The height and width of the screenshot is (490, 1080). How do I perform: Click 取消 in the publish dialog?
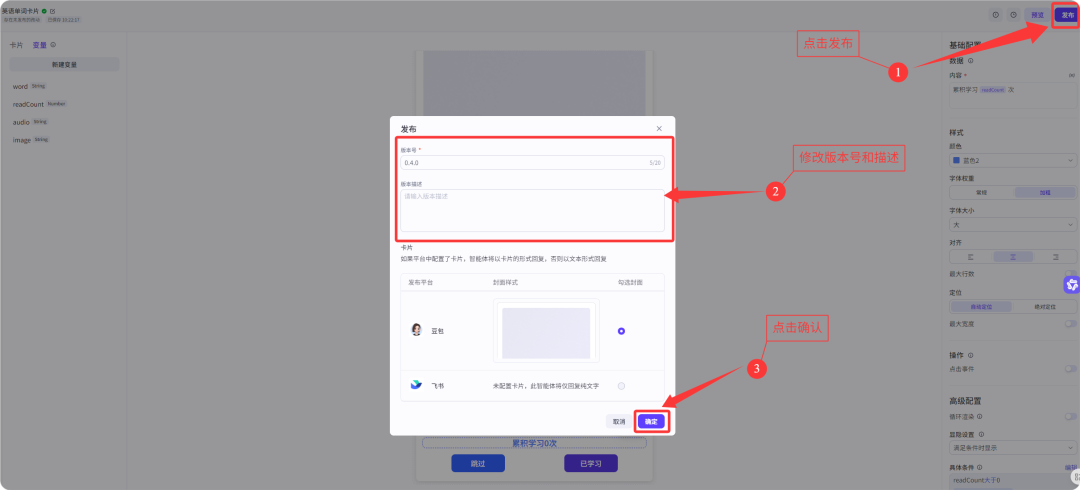[x=619, y=421]
